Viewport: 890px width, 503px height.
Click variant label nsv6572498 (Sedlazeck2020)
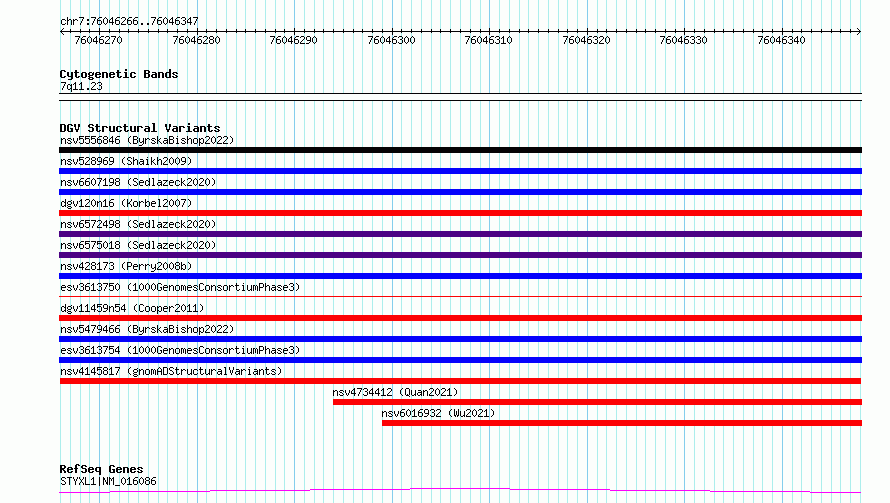pyautogui.click(x=138, y=224)
